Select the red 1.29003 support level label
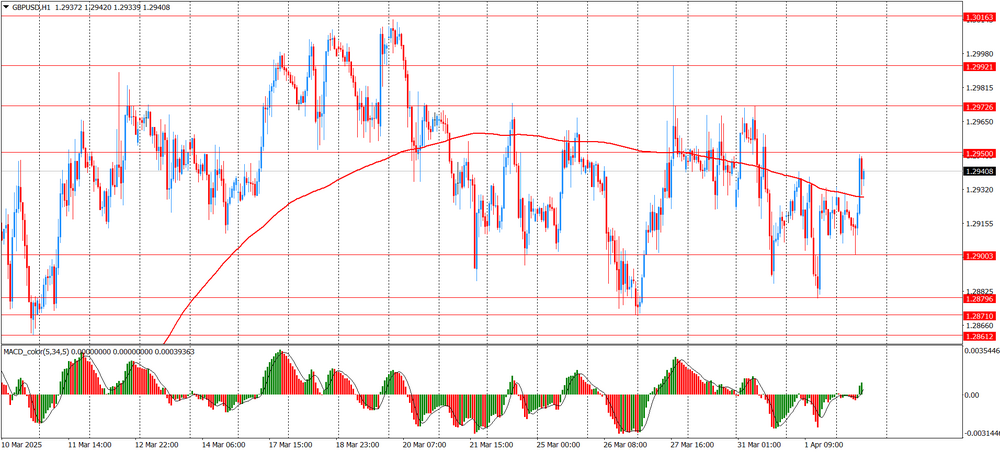Viewport: 1000px width, 452px height. point(979,255)
